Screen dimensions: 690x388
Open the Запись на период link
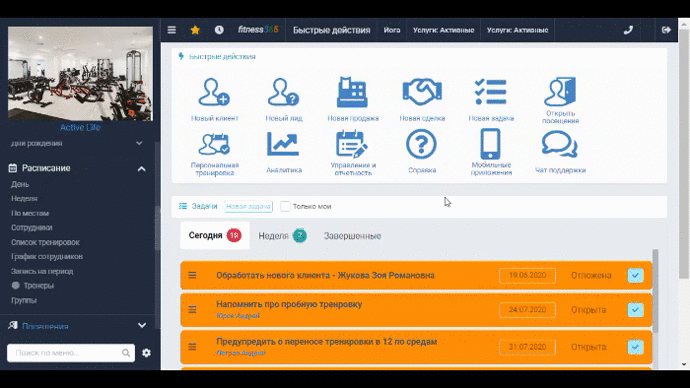click(42, 271)
